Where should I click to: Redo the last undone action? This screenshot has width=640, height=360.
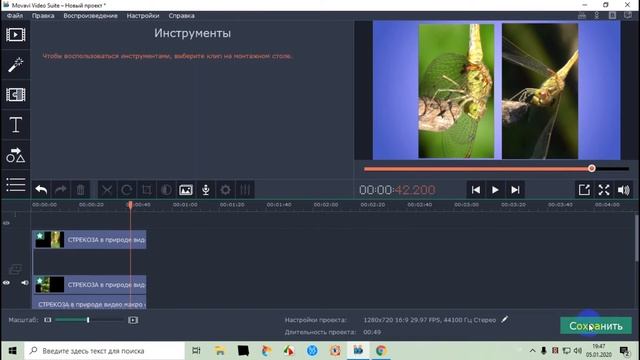click(61, 190)
